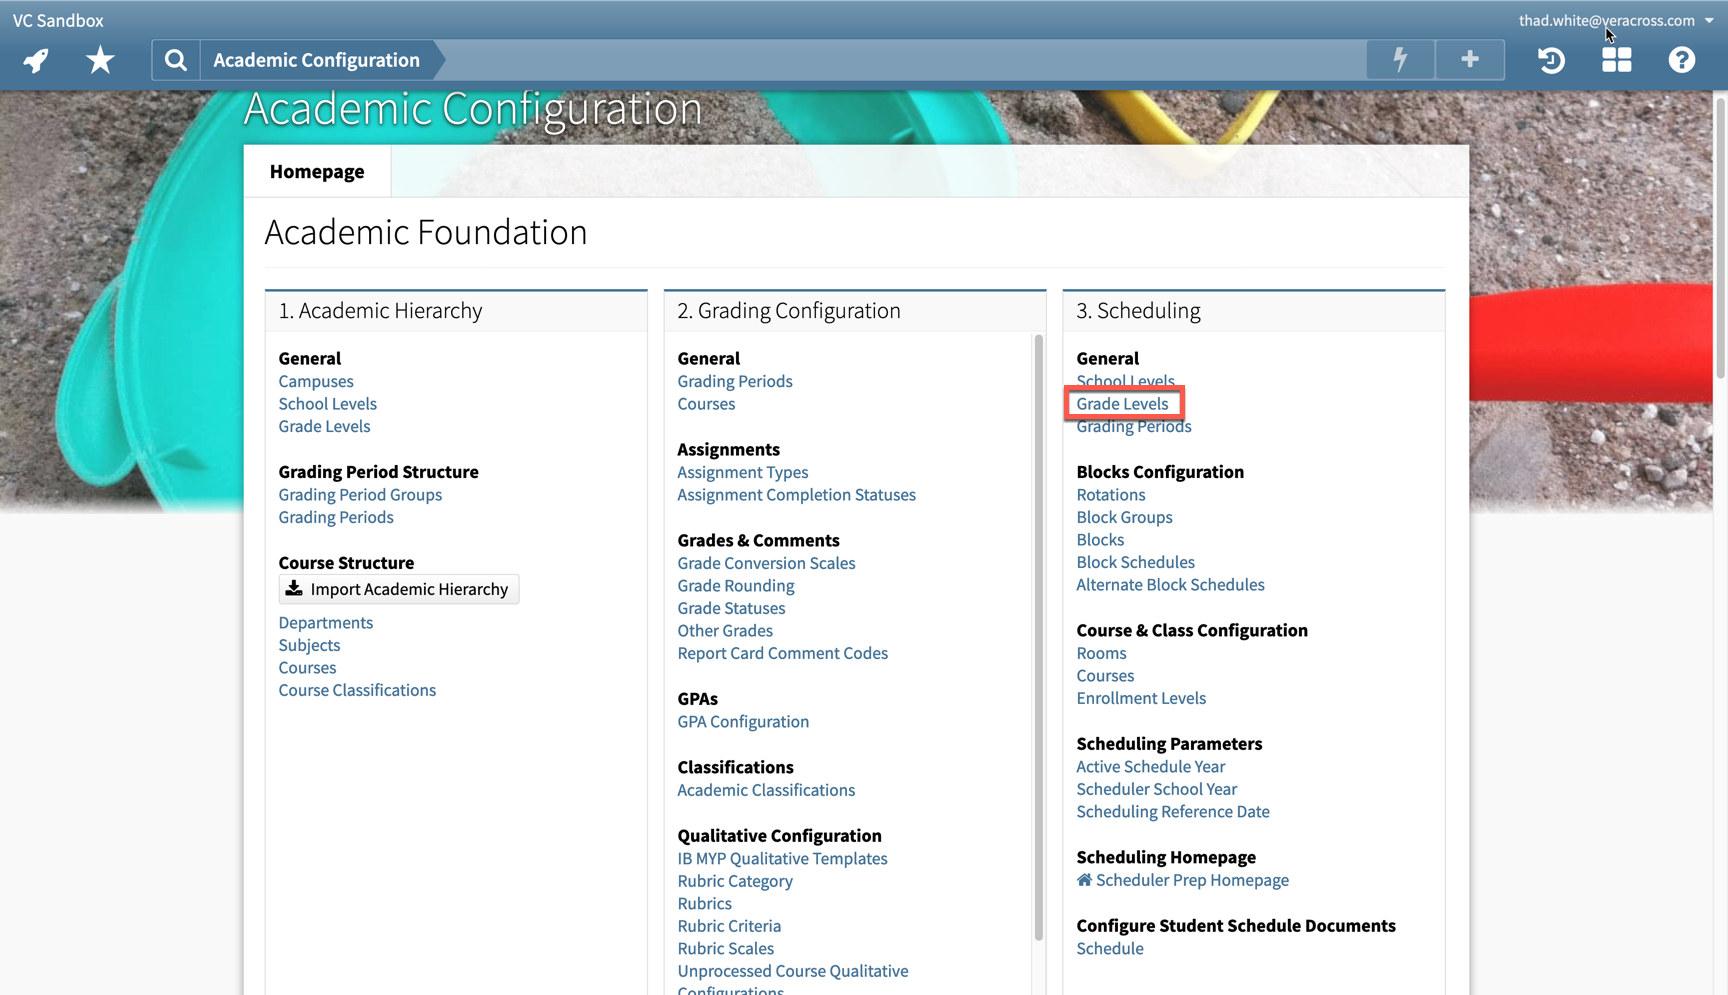The width and height of the screenshot is (1728, 995).
Task: Open Course Classifications link
Action: pyautogui.click(x=357, y=690)
